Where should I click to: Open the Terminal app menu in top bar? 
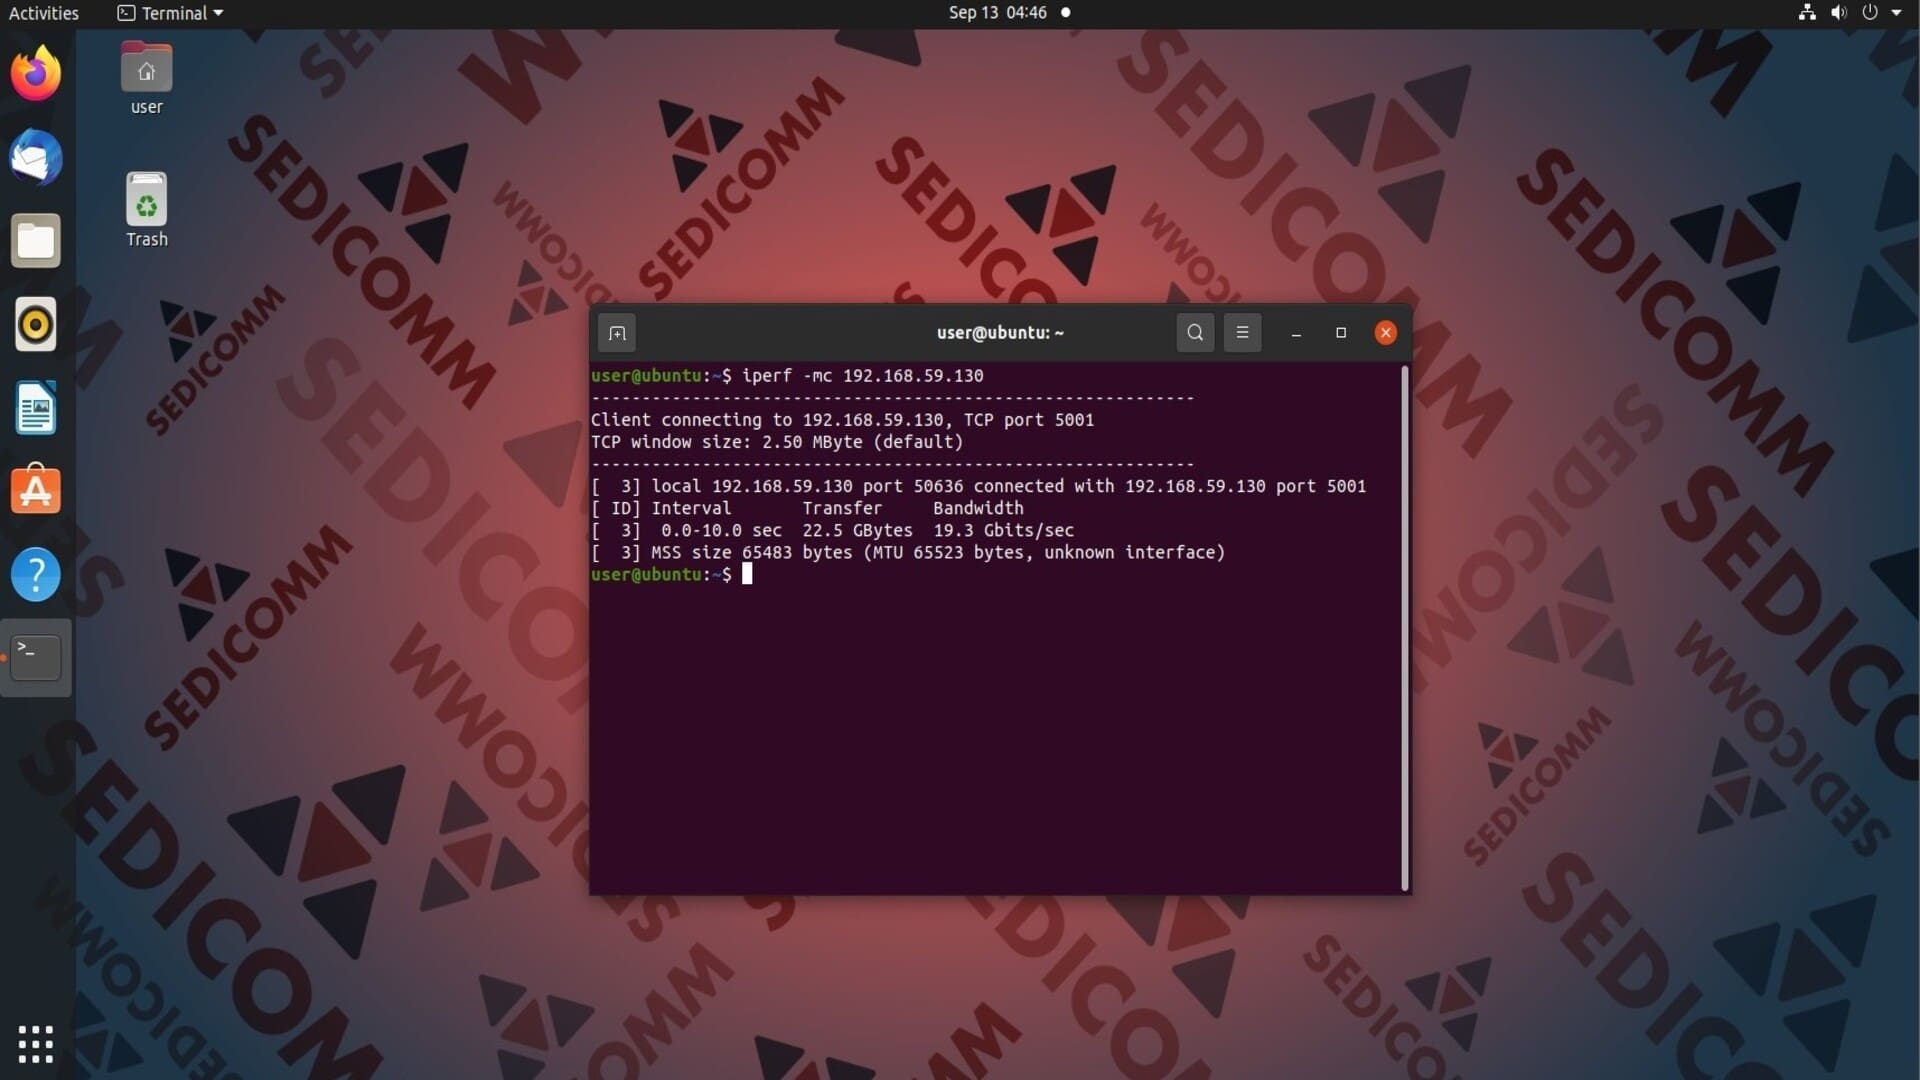pyautogui.click(x=170, y=13)
